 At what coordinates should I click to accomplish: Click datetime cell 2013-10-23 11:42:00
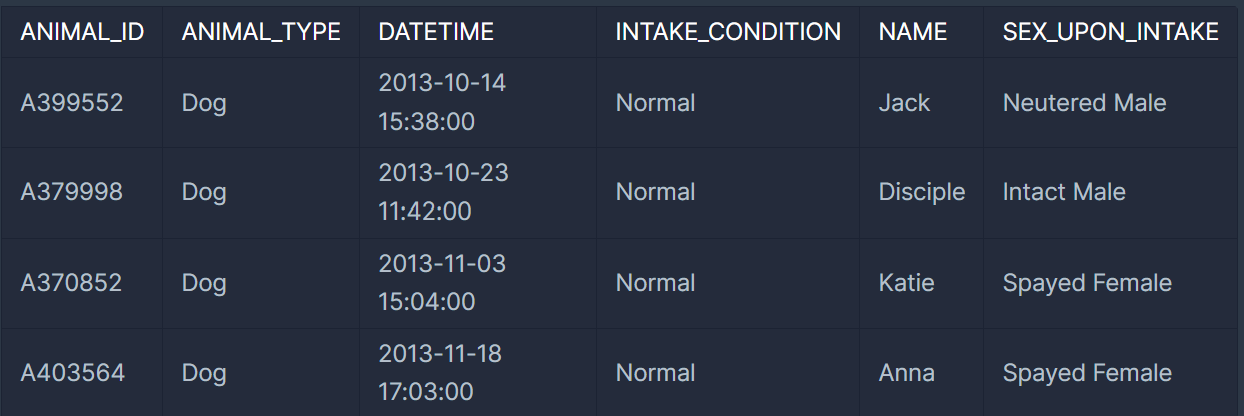pyautogui.click(x=443, y=191)
